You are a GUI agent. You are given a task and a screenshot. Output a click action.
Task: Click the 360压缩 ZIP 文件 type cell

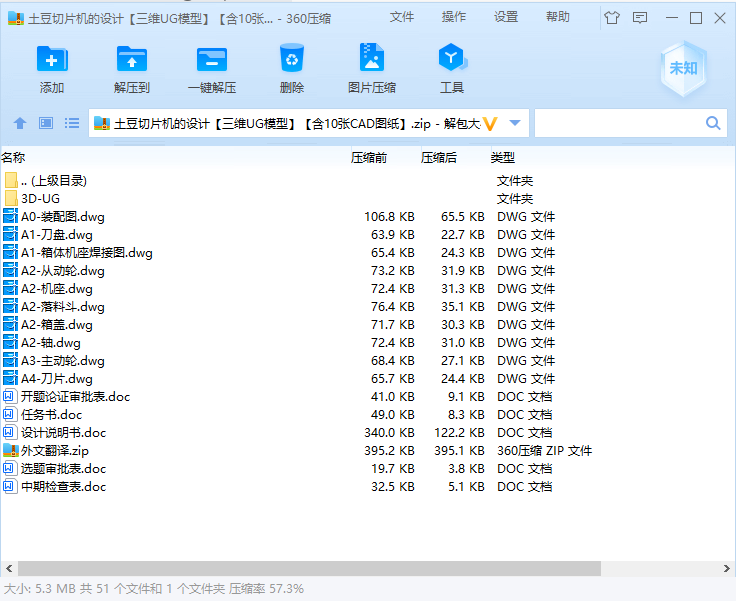click(x=544, y=451)
